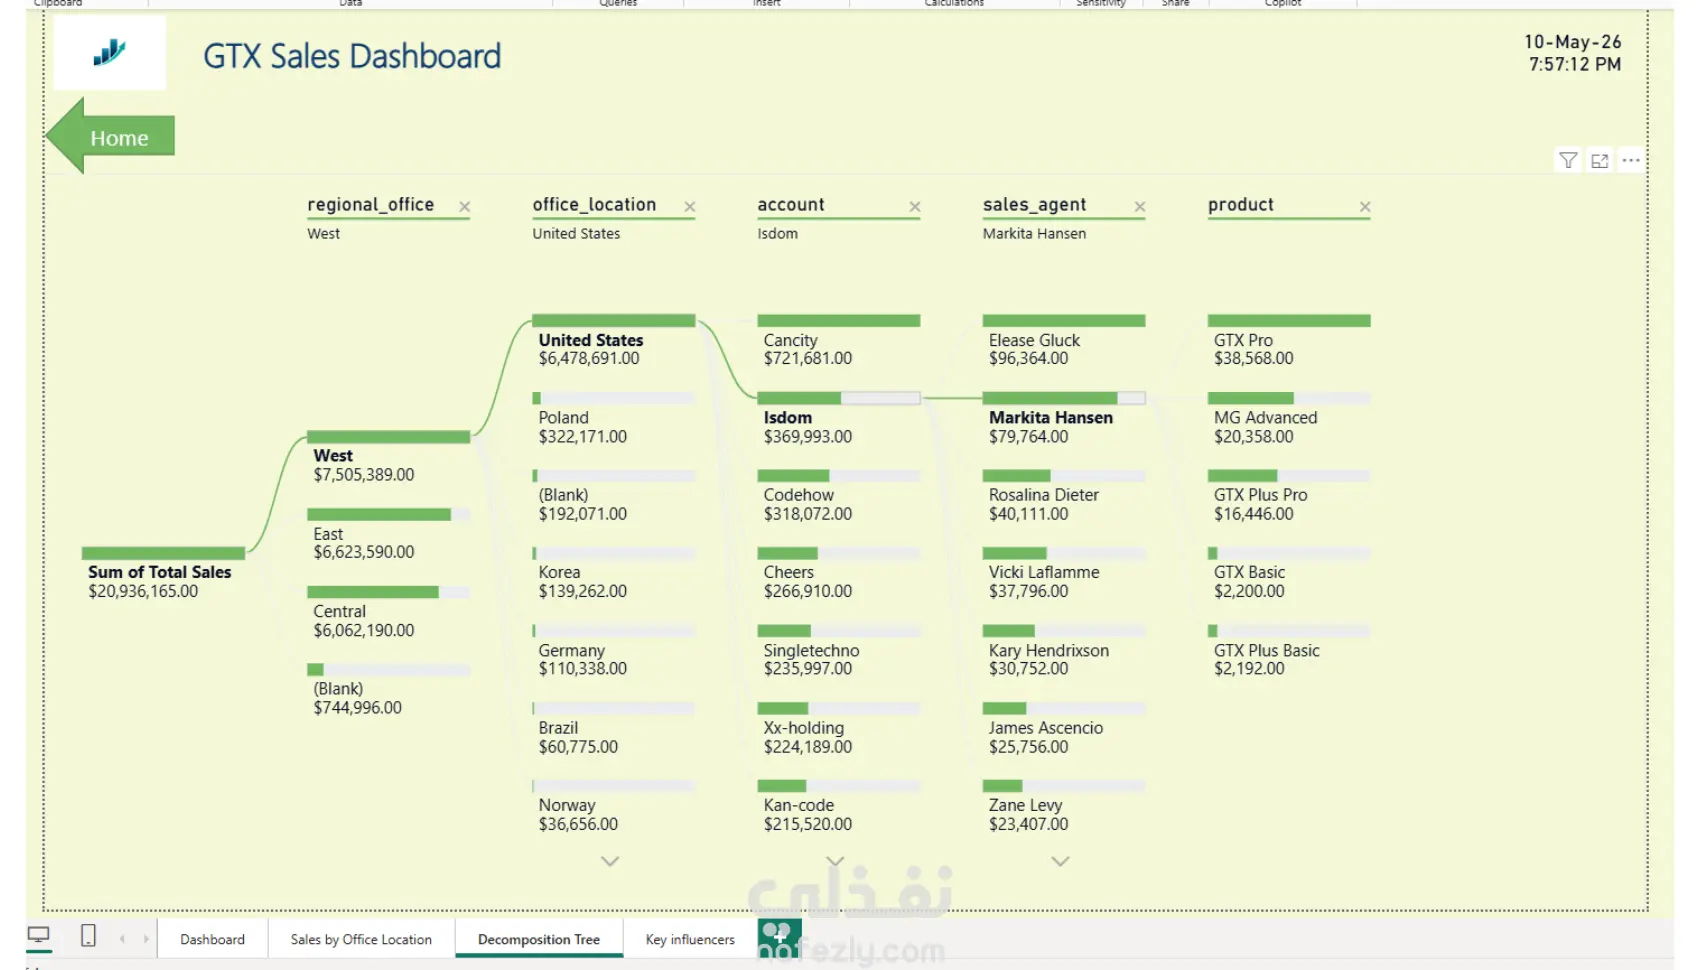
Task: Open the Sales by Office Location tab
Action: coord(361,939)
